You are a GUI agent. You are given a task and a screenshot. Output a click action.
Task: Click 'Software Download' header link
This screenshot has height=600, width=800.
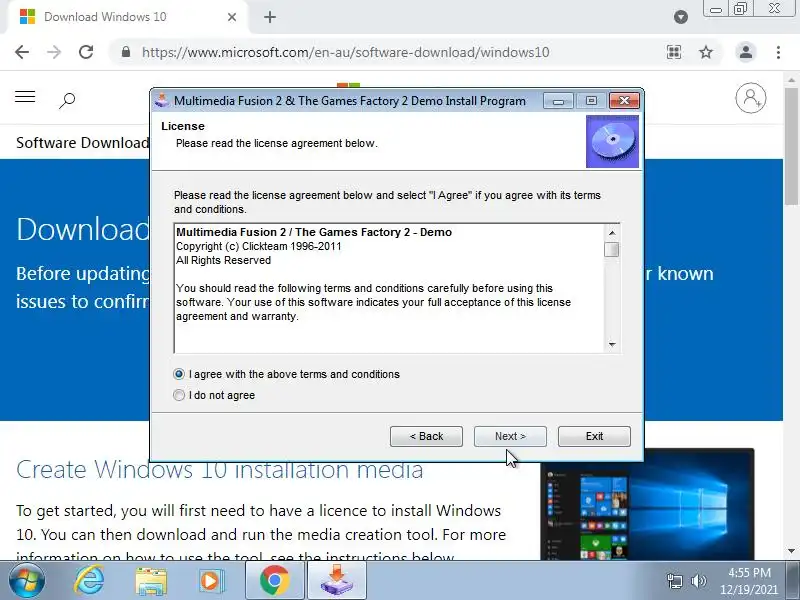pyautogui.click(x=83, y=142)
